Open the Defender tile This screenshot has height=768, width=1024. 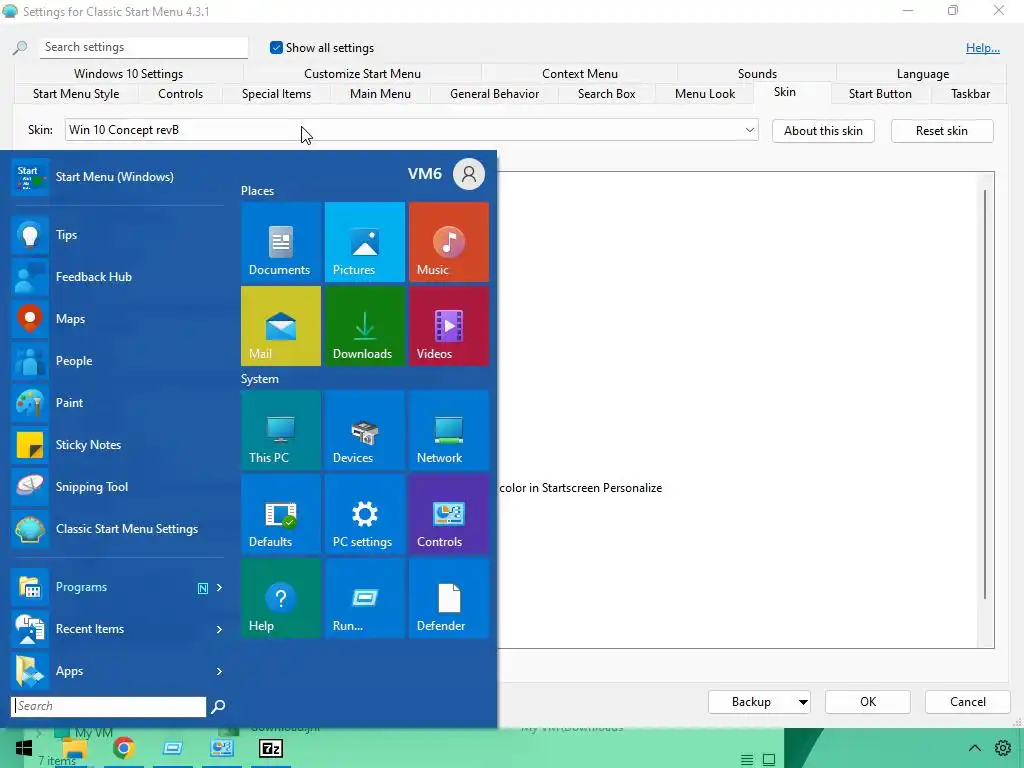449,598
